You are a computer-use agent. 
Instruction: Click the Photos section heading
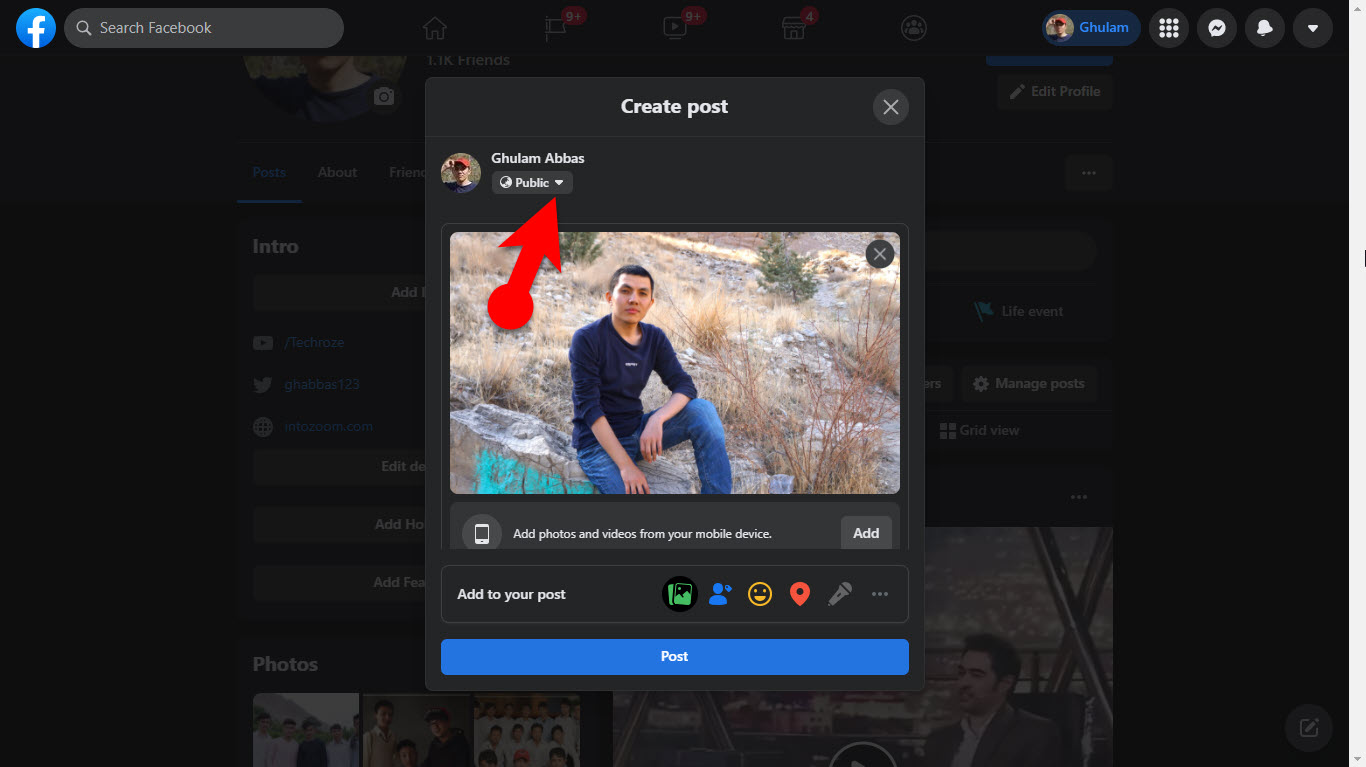click(285, 664)
